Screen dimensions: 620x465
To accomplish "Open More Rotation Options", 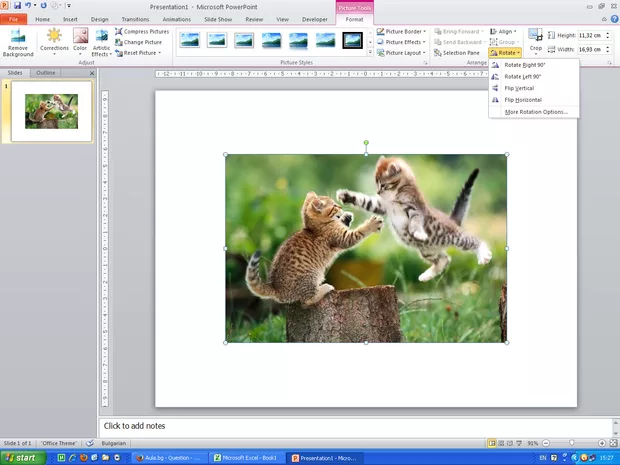I will (x=536, y=112).
